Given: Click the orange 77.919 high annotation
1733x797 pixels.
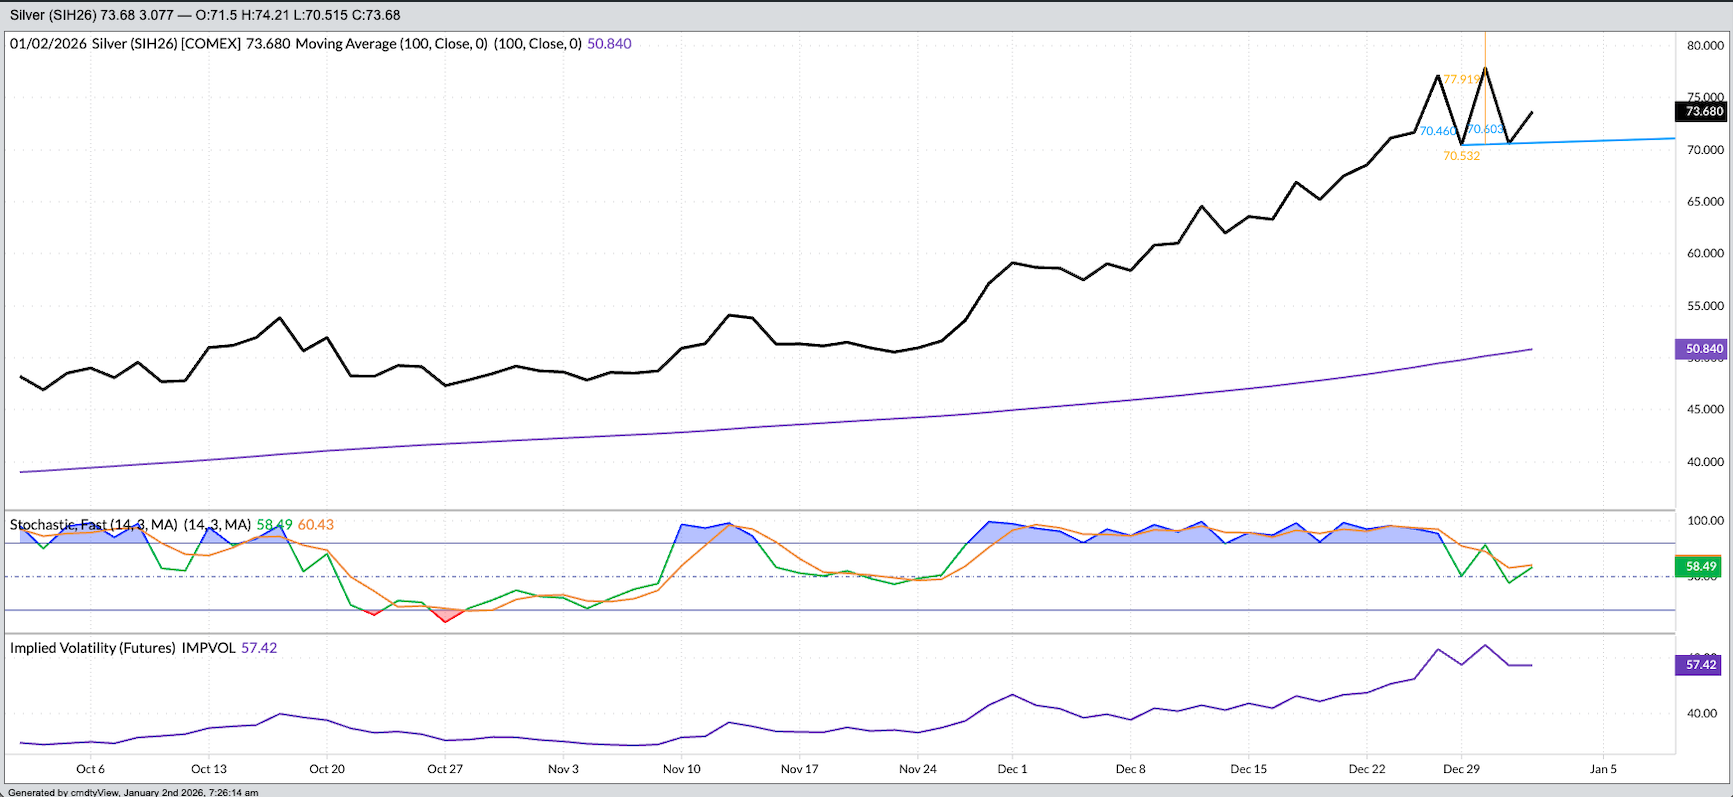Looking at the screenshot, I should 1462,79.
